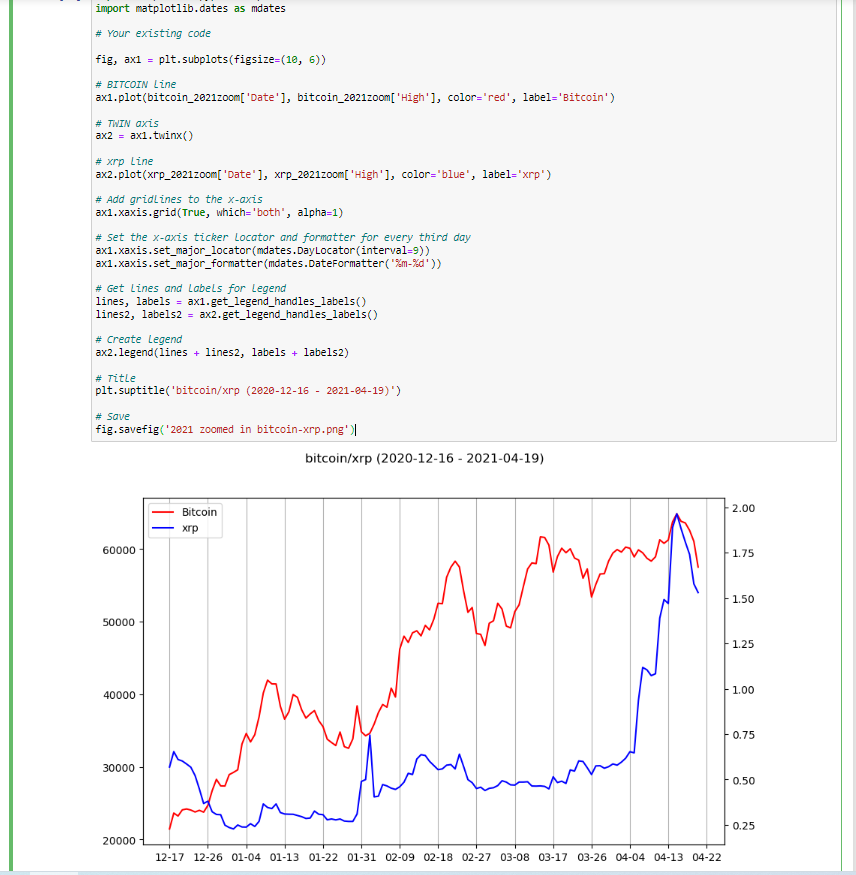The width and height of the screenshot is (856, 875).
Task: Place cursor in the fig.savefig code line
Action: (225, 429)
